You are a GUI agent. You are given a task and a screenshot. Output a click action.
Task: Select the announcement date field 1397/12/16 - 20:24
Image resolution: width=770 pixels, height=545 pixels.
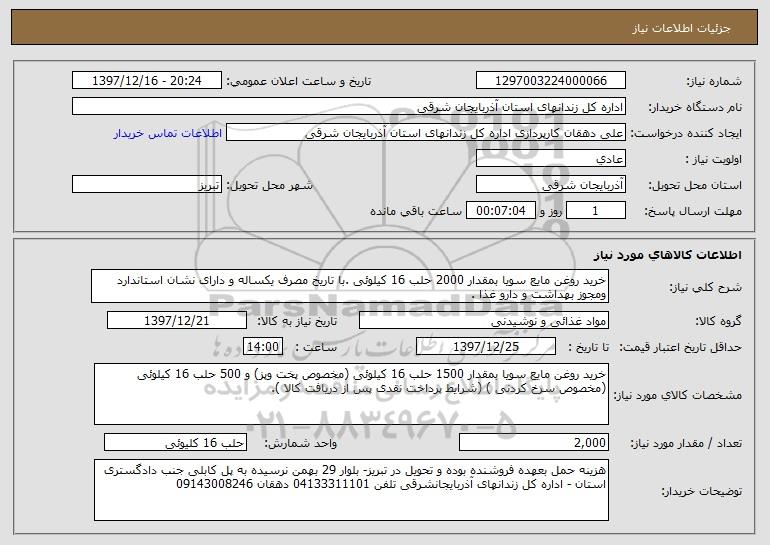click(147, 81)
